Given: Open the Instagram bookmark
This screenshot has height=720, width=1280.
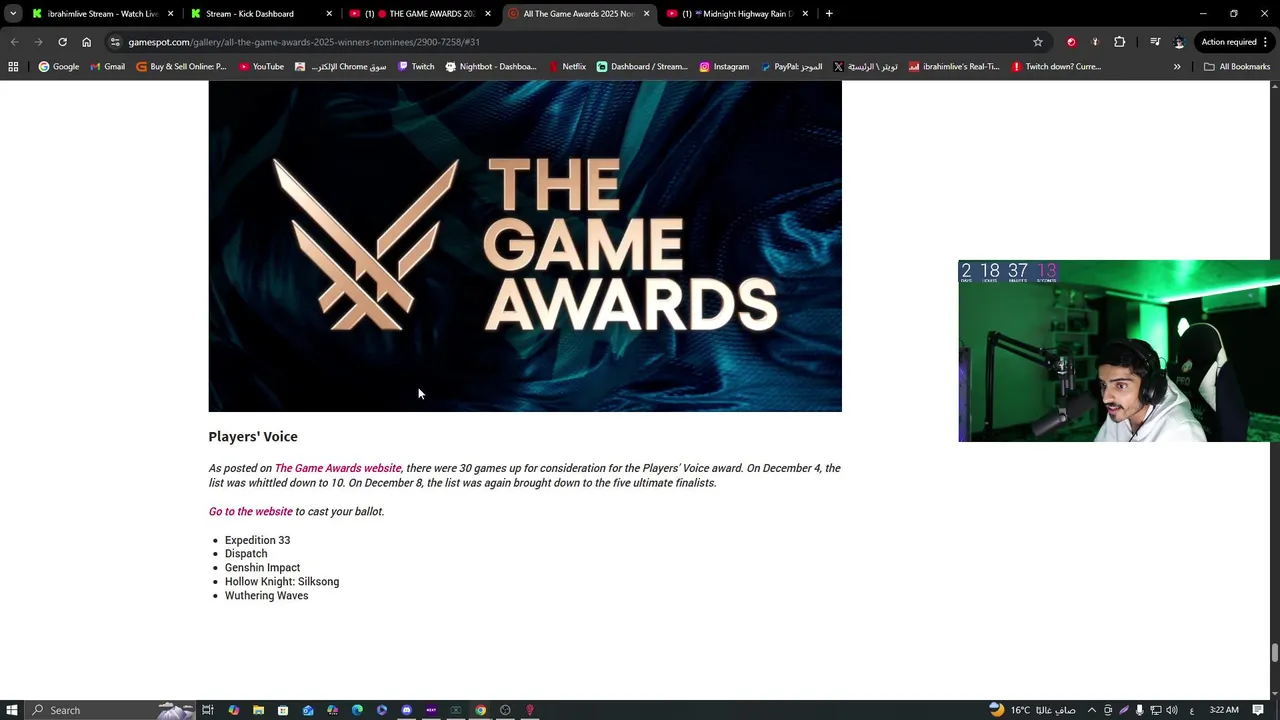Looking at the screenshot, I should 724,67.
